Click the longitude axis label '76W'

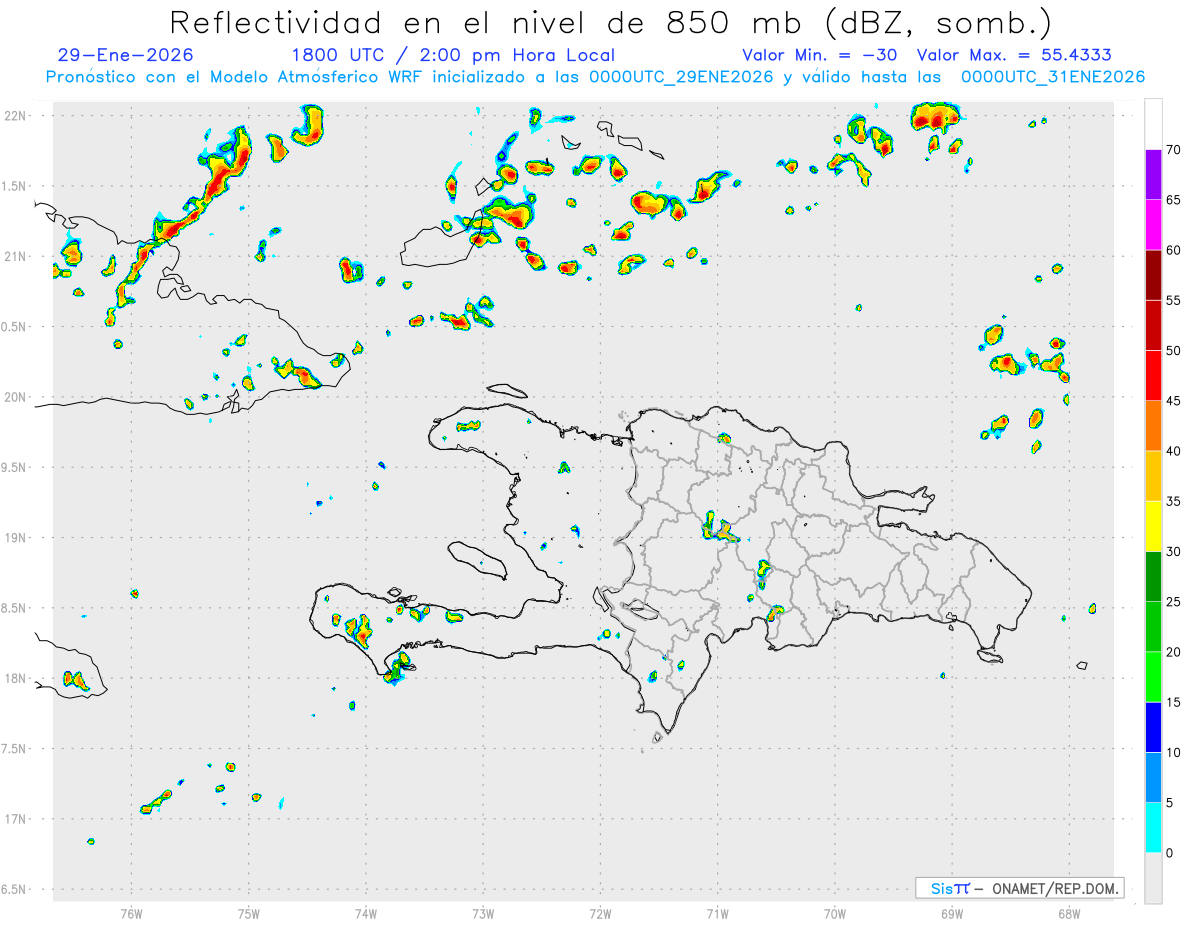pyautogui.click(x=131, y=912)
